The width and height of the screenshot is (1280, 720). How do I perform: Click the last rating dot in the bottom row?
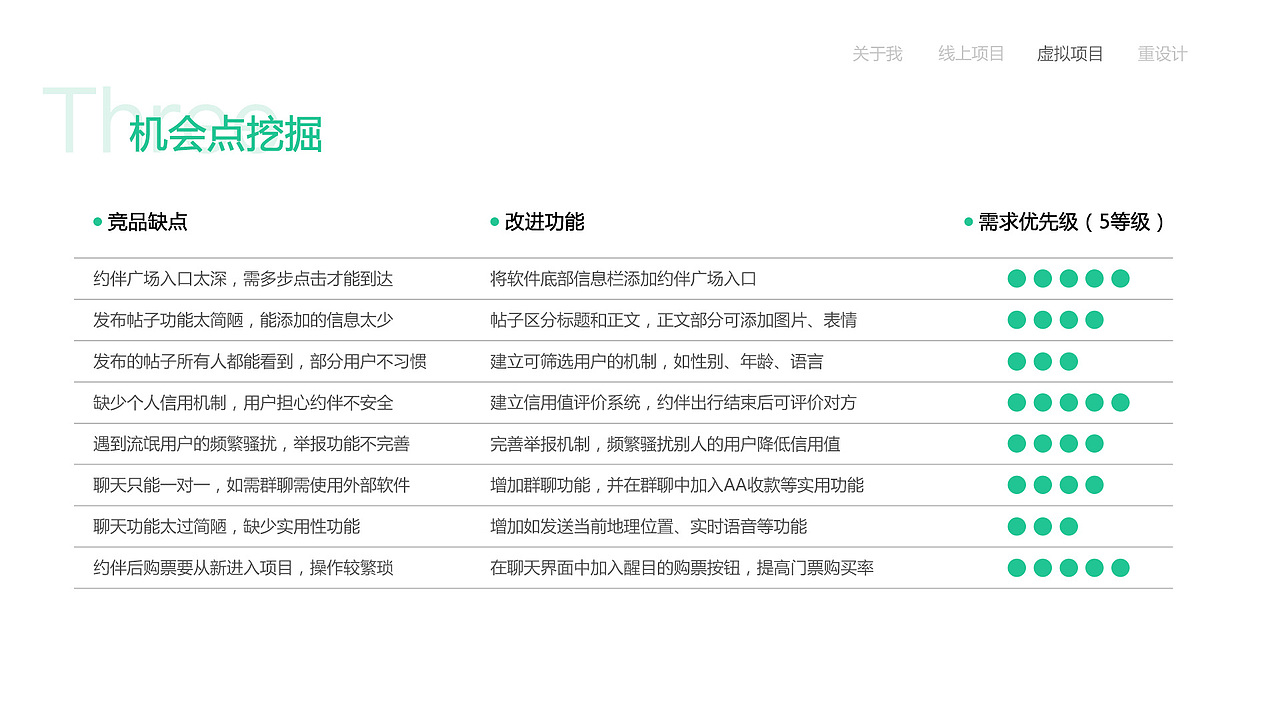coord(1122,567)
